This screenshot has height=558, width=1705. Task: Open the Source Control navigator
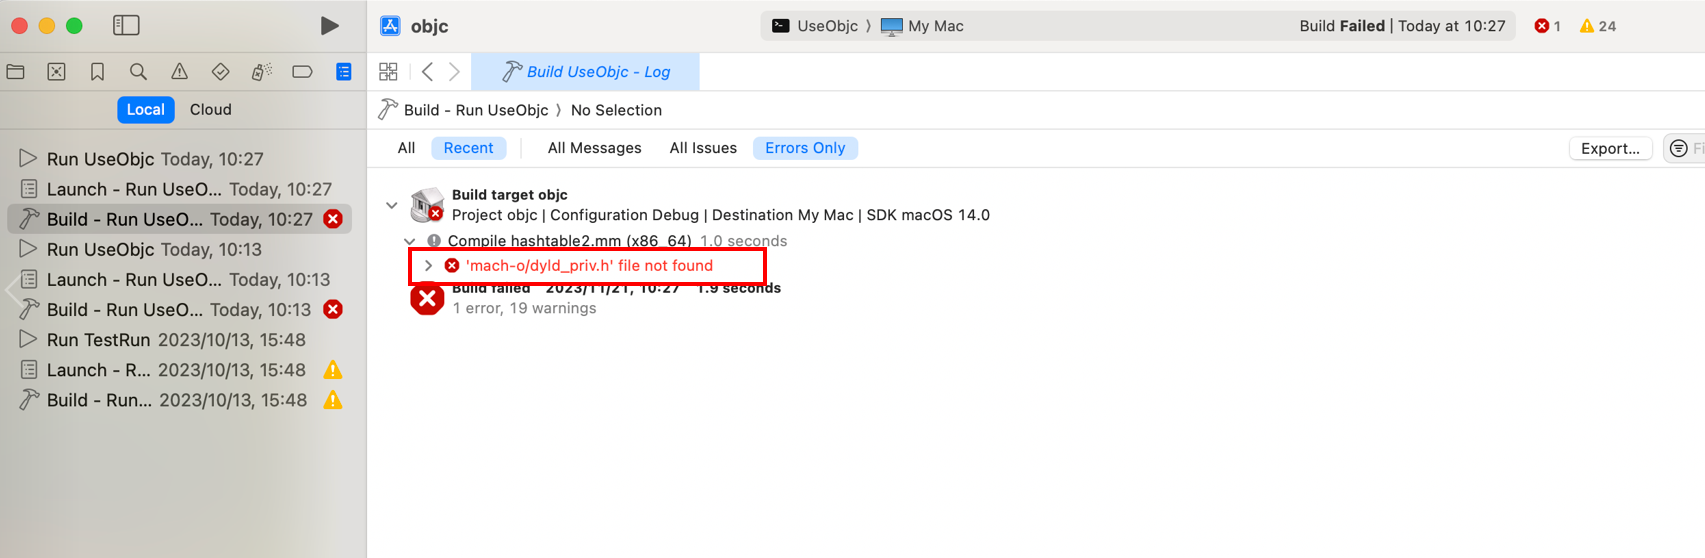coord(57,71)
